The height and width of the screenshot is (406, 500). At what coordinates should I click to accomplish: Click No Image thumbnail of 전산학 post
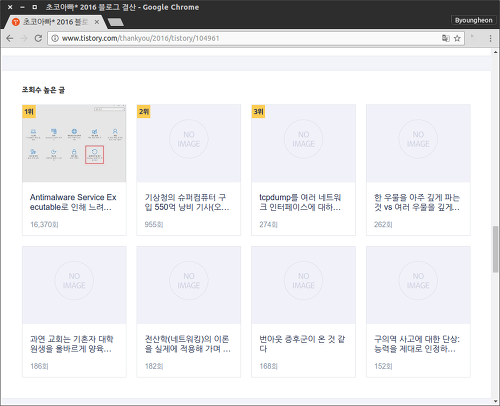[189, 285]
